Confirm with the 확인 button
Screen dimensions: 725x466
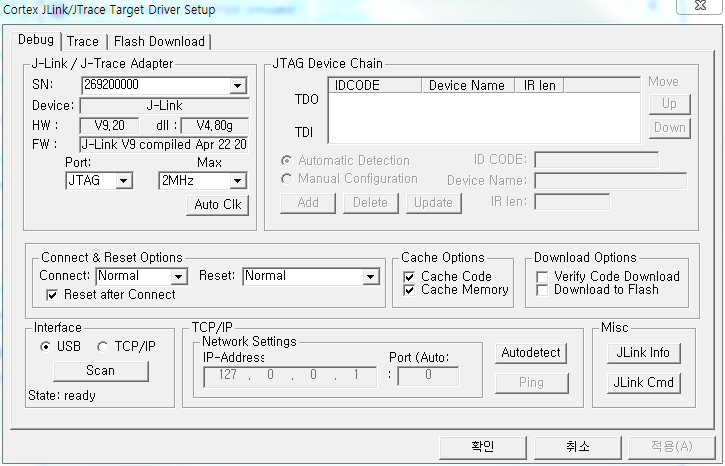point(483,447)
